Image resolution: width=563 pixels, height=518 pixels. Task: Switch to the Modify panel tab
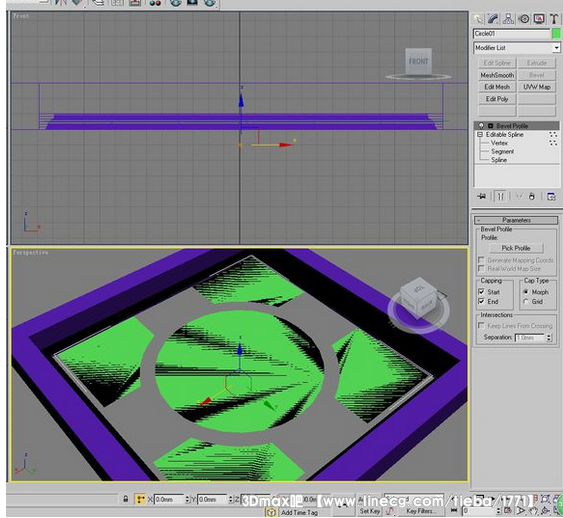pos(493,19)
